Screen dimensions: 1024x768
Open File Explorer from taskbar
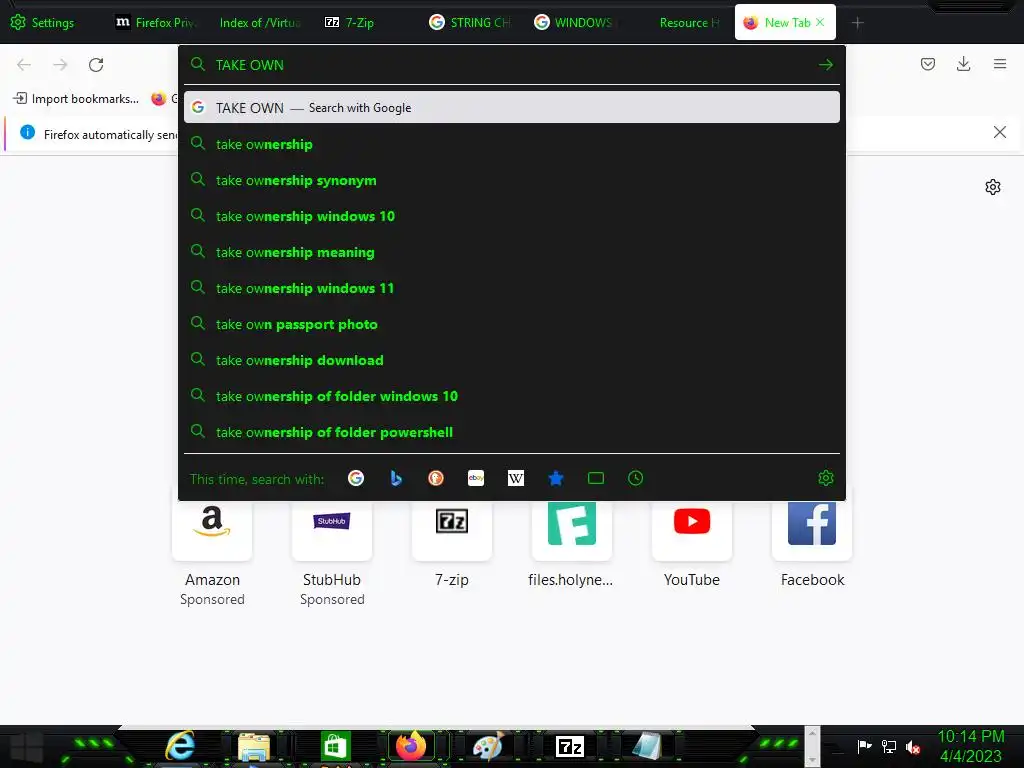pos(254,746)
